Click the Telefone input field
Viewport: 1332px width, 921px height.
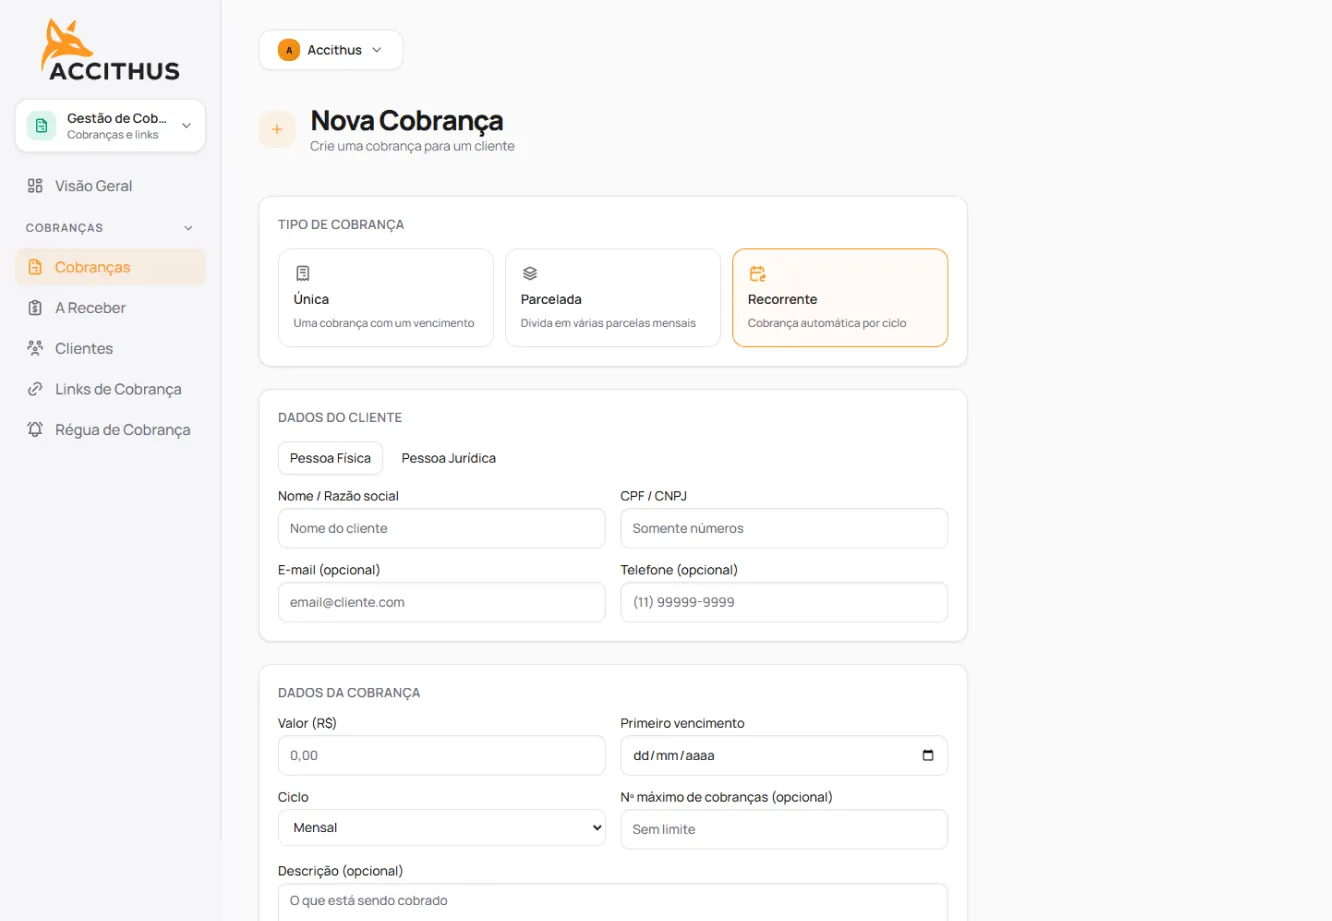[784, 602]
